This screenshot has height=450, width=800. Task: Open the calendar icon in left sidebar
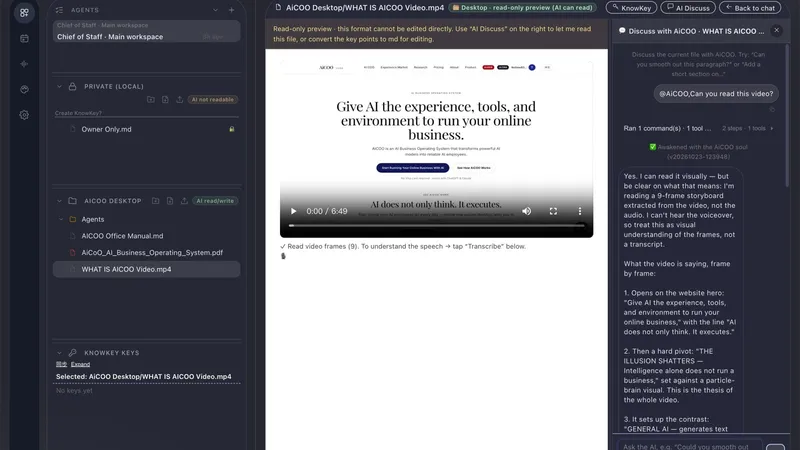[x=24, y=38]
